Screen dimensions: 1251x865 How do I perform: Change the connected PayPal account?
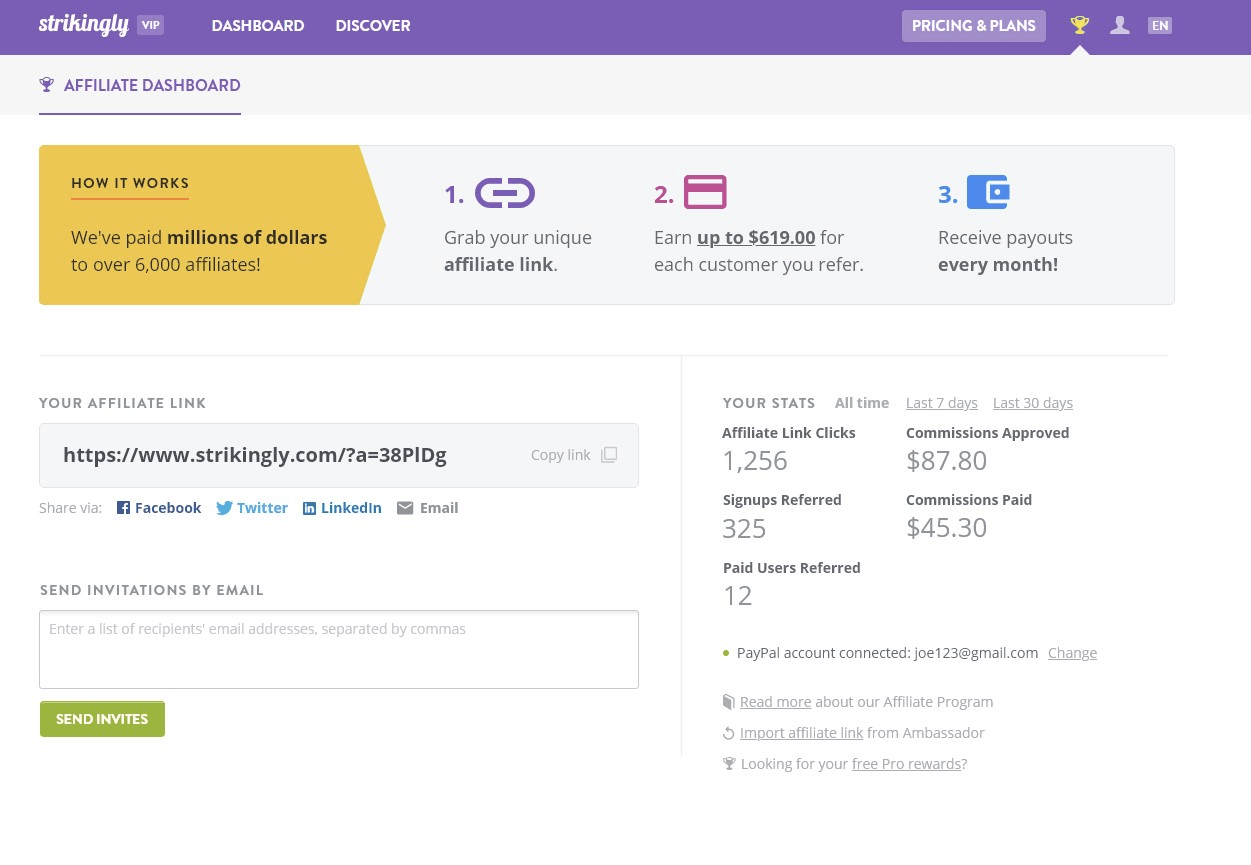coord(1072,653)
